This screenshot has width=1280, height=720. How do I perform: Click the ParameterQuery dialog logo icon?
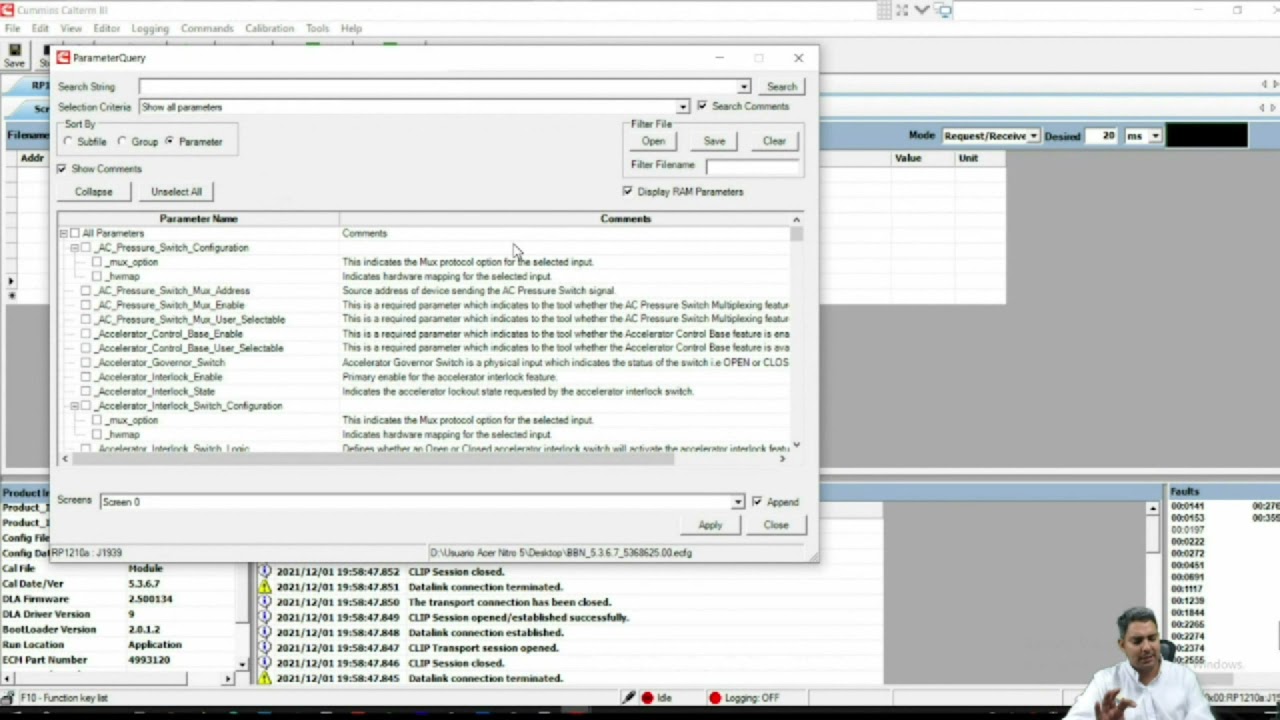[x=63, y=58]
